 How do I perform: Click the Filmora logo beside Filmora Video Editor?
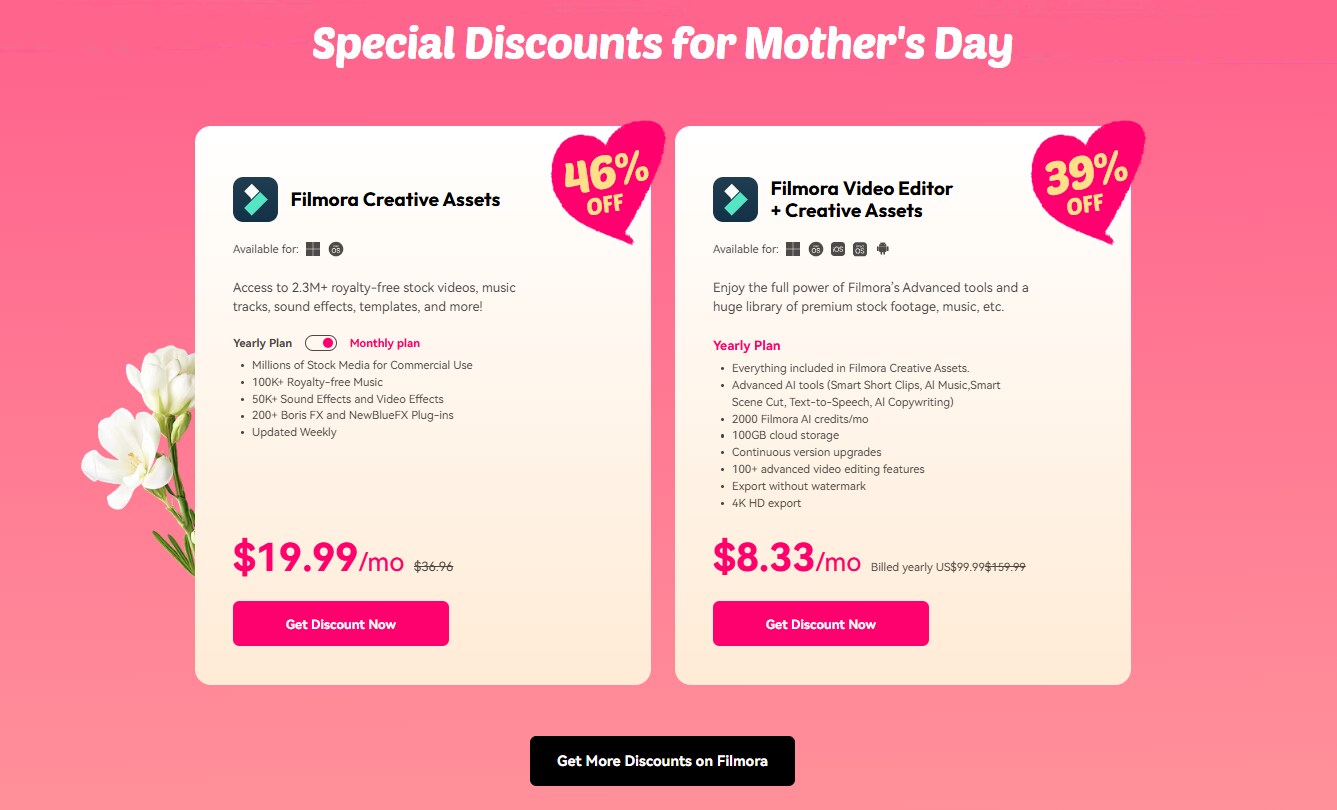[x=735, y=199]
